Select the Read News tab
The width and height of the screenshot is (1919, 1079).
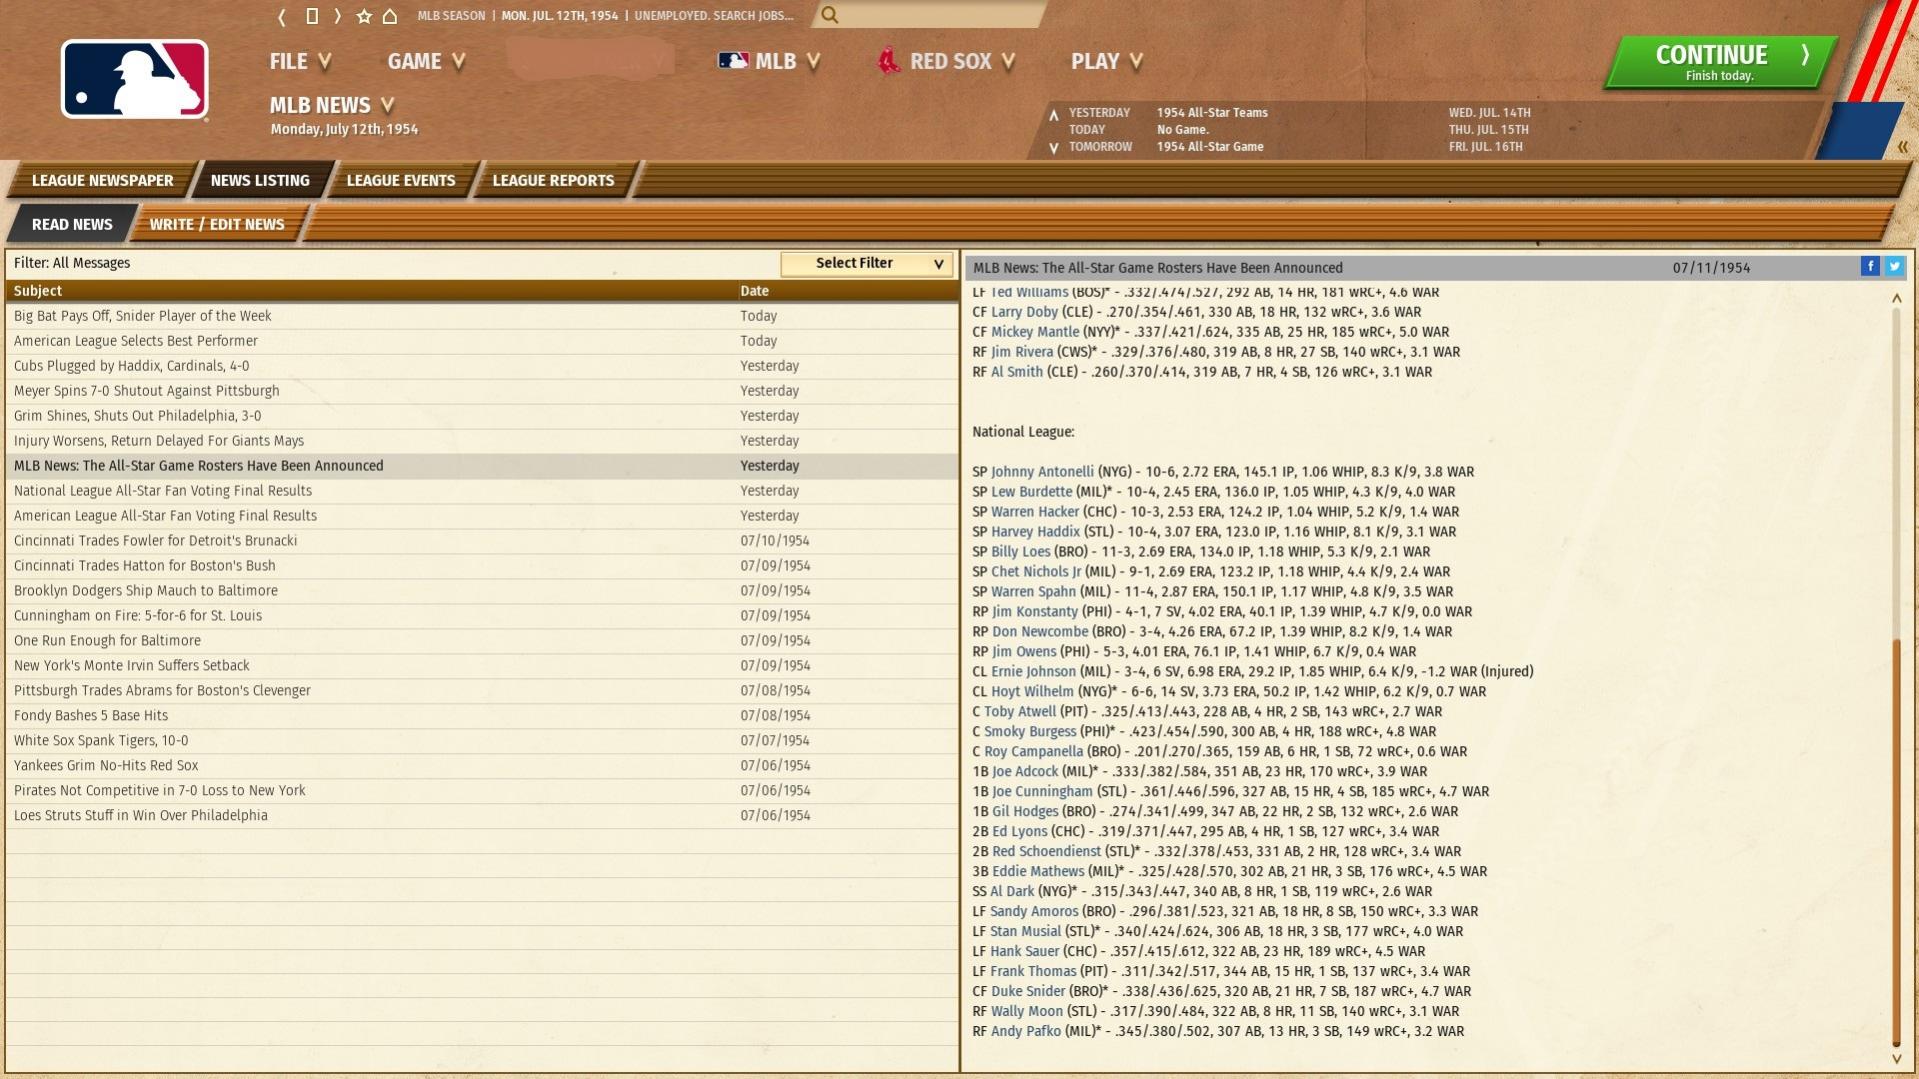pyautogui.click(x=72, y=224)
